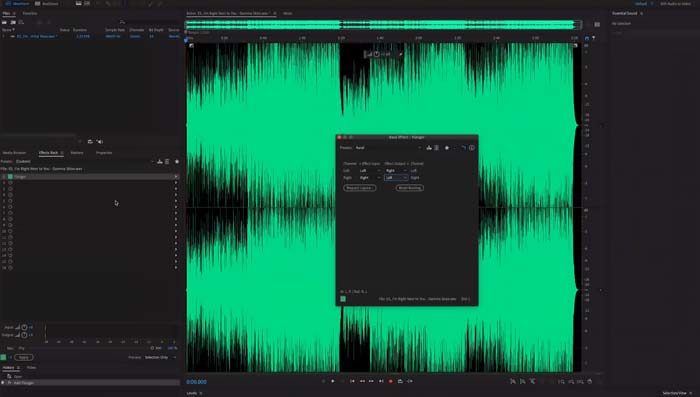Delete preset trash icon in Rack Effect dialog

coord(437,148)
